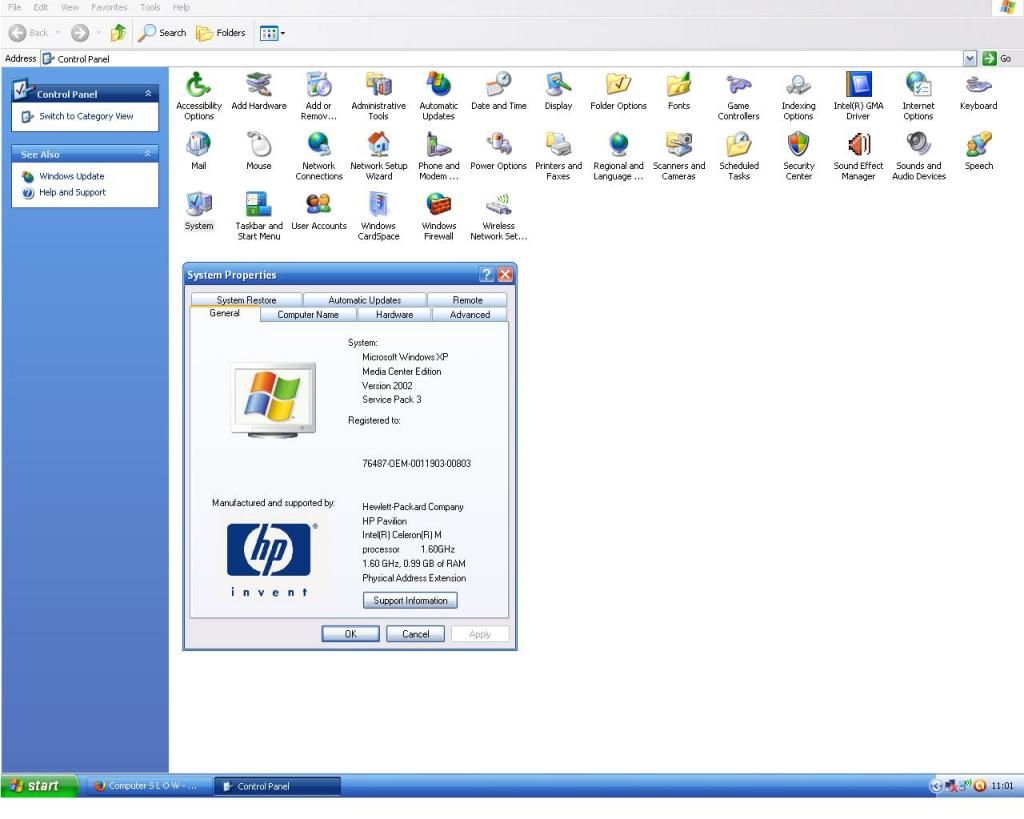Open the Intel(R) GMA Driver icon
Image resolution: width=1024 pixels, height=819 pixels.
pos(858,85)
